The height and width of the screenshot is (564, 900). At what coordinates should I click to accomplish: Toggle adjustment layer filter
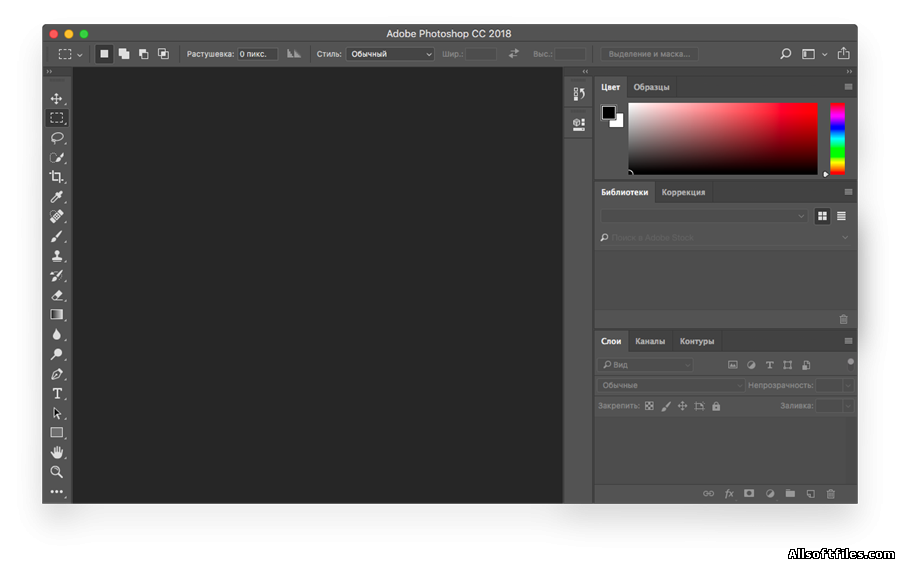pos(751,365)
